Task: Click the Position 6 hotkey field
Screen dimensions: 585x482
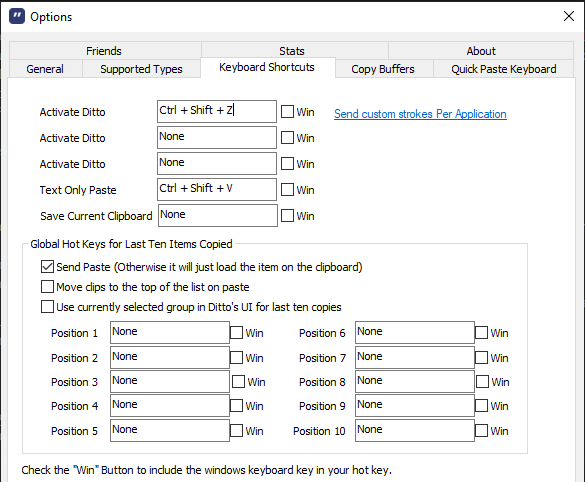Action: tap(415, 332)
